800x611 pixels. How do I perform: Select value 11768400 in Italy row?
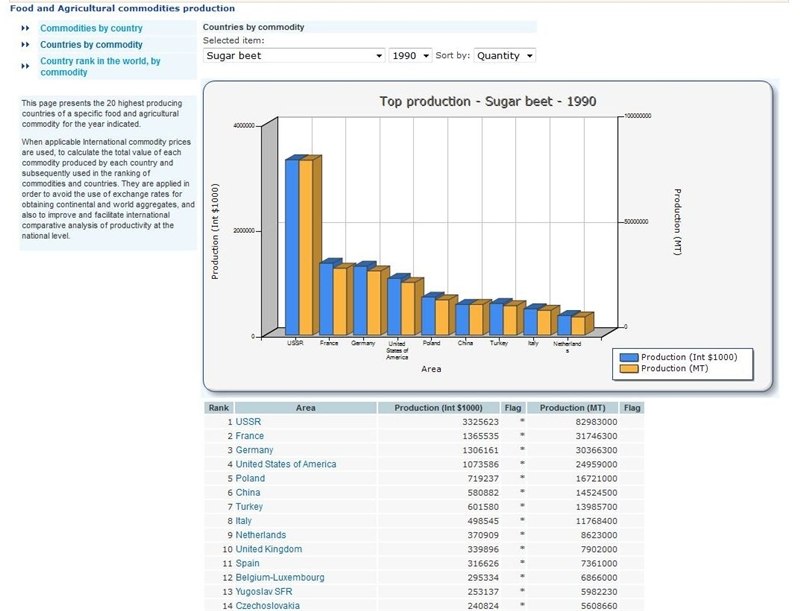click(596, 522)
